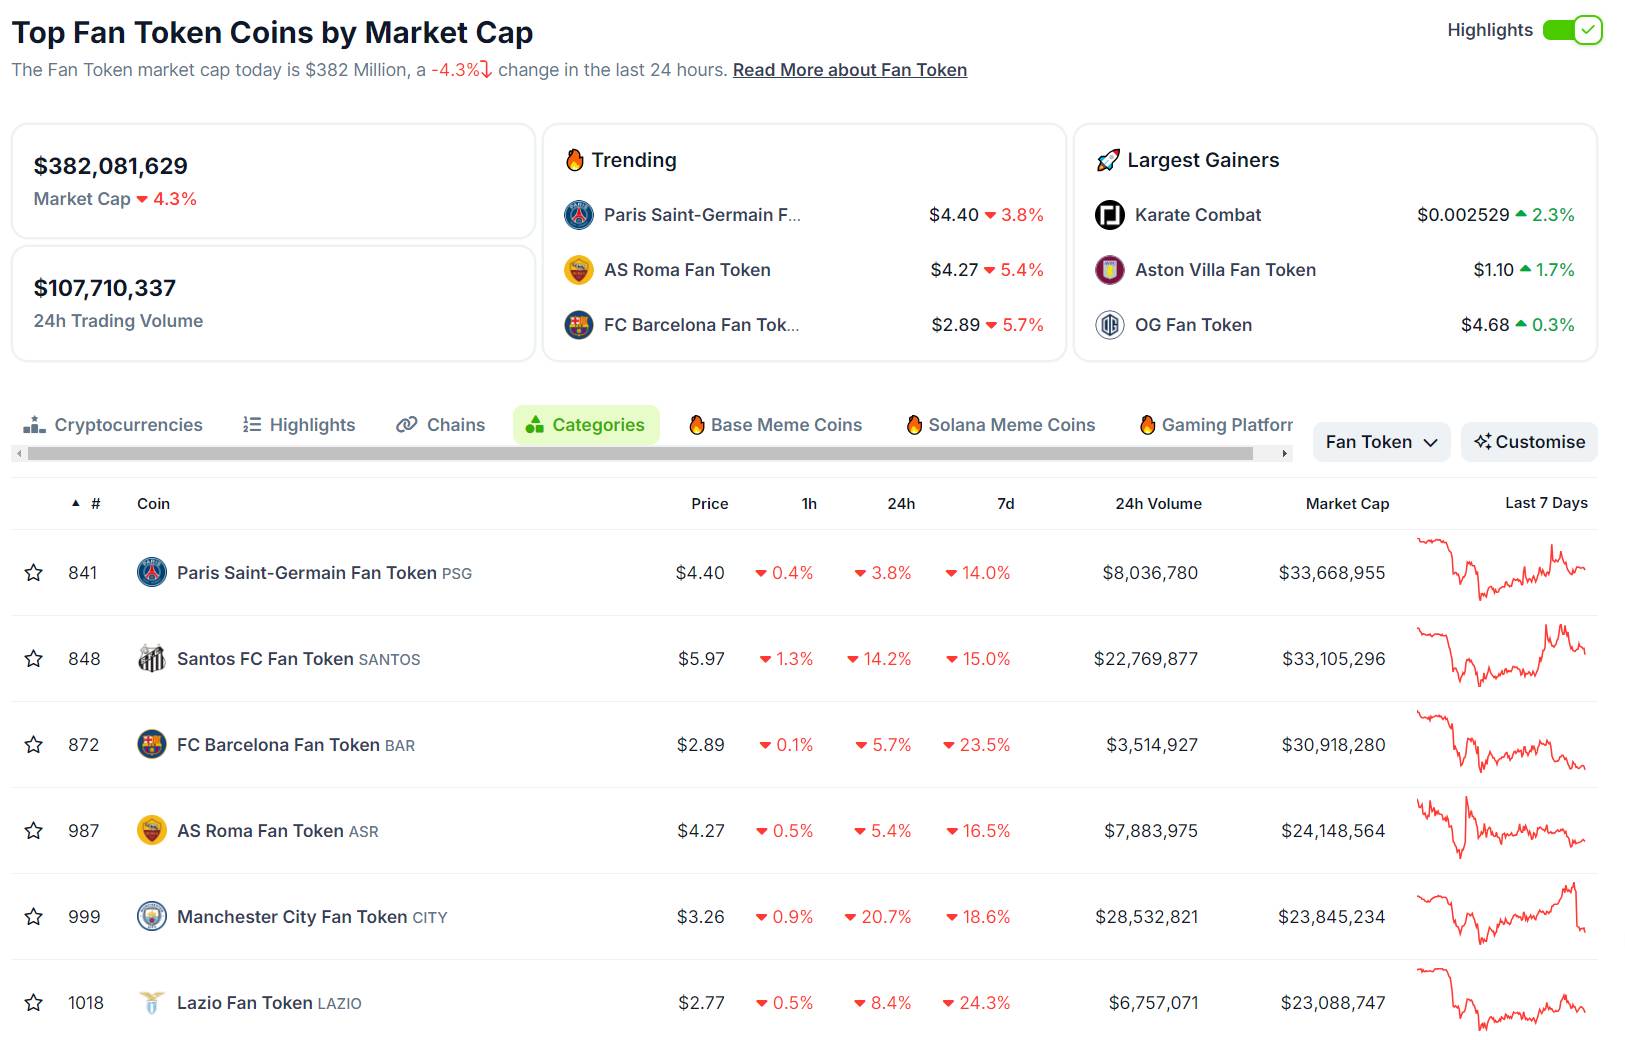Open the Chains tab
1625x1040 pixels.
pos(441,425)
